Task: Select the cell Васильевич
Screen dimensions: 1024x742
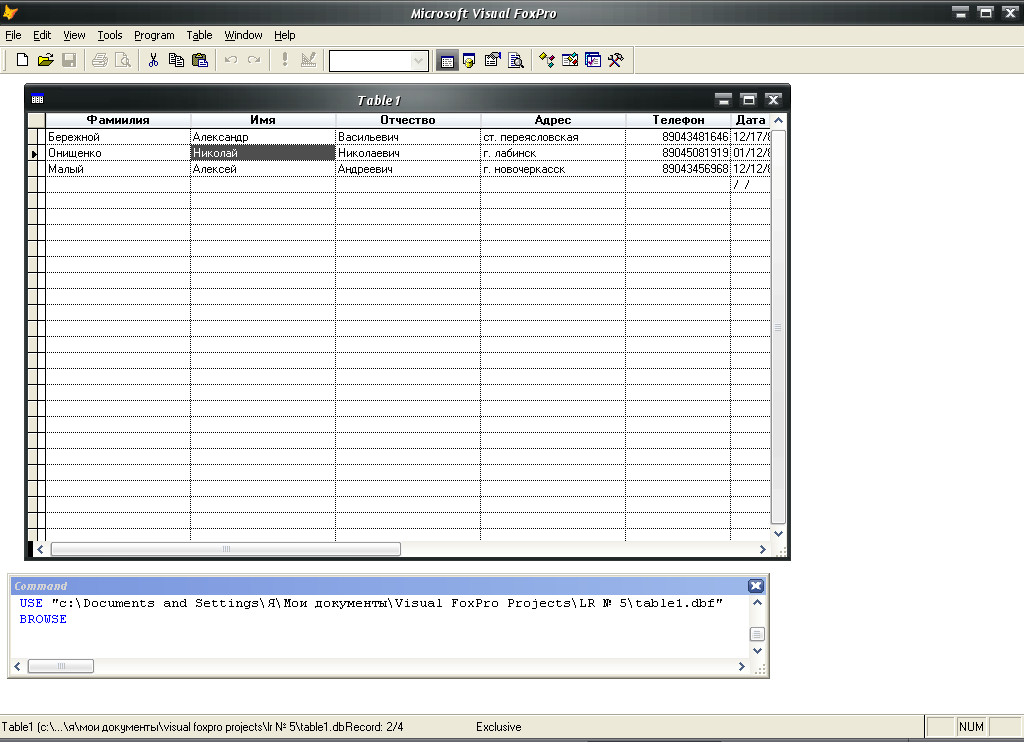Action: click(x=408, y=137)
